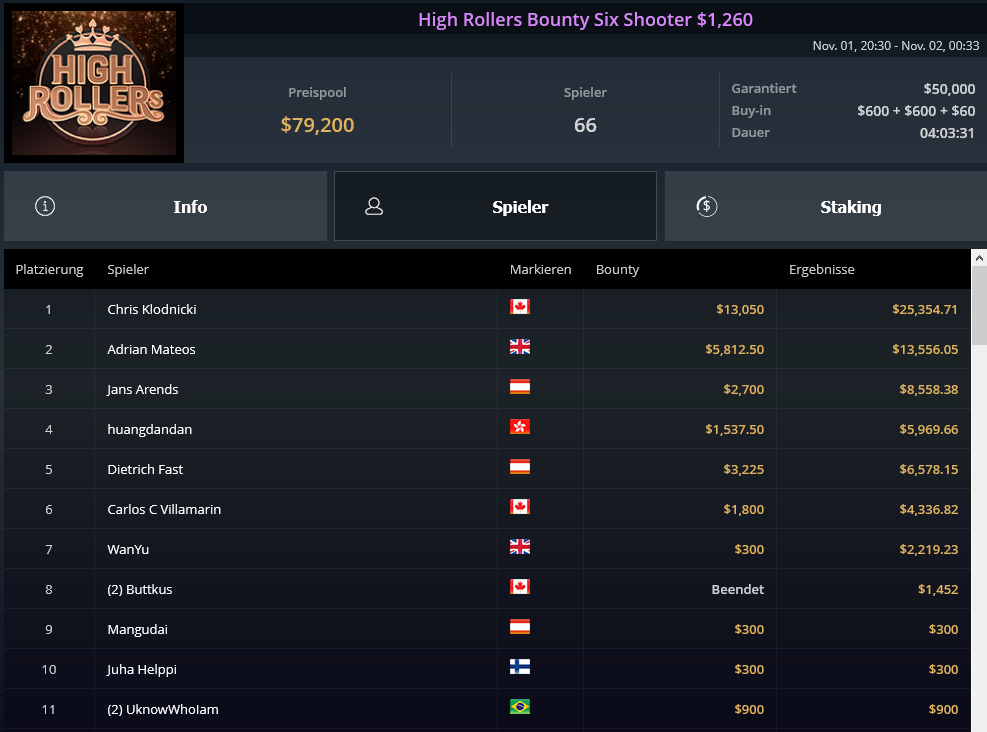
Task: Open the Info tab
Action: (x=166, y=206)
